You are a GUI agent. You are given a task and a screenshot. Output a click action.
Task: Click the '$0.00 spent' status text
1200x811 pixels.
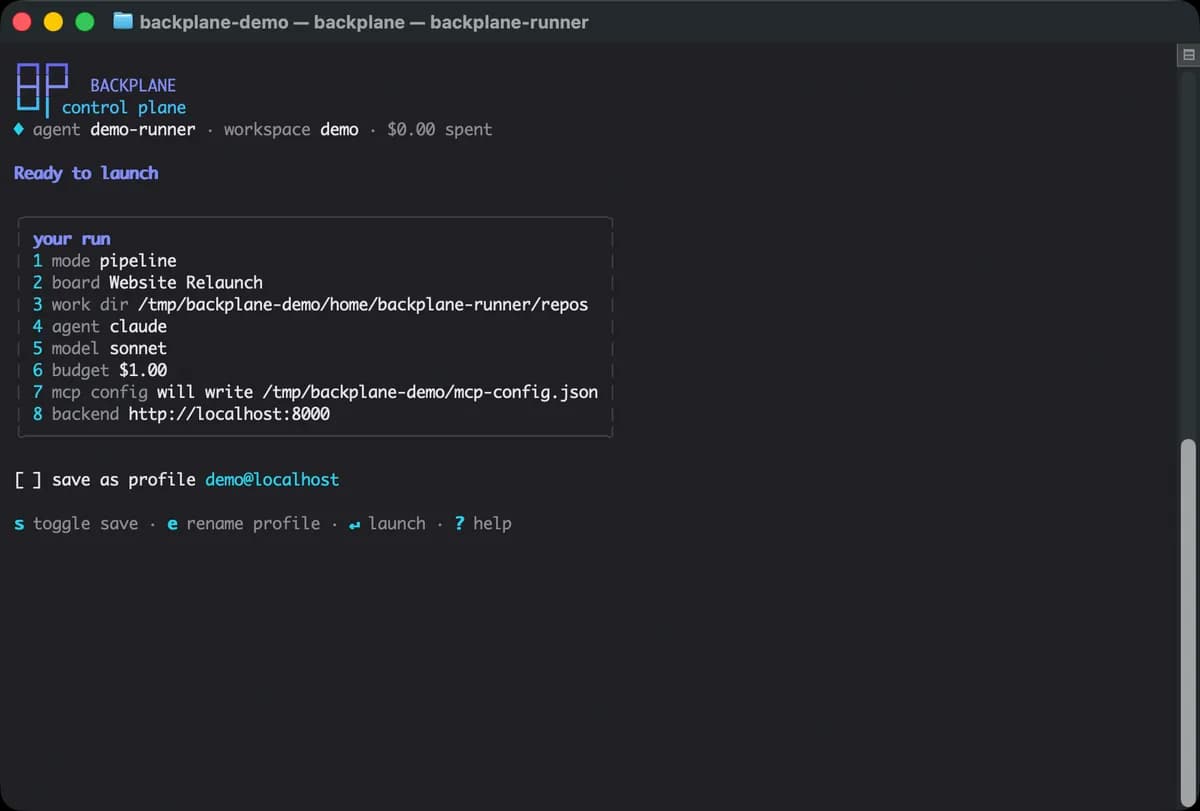[x=440, y=129]
